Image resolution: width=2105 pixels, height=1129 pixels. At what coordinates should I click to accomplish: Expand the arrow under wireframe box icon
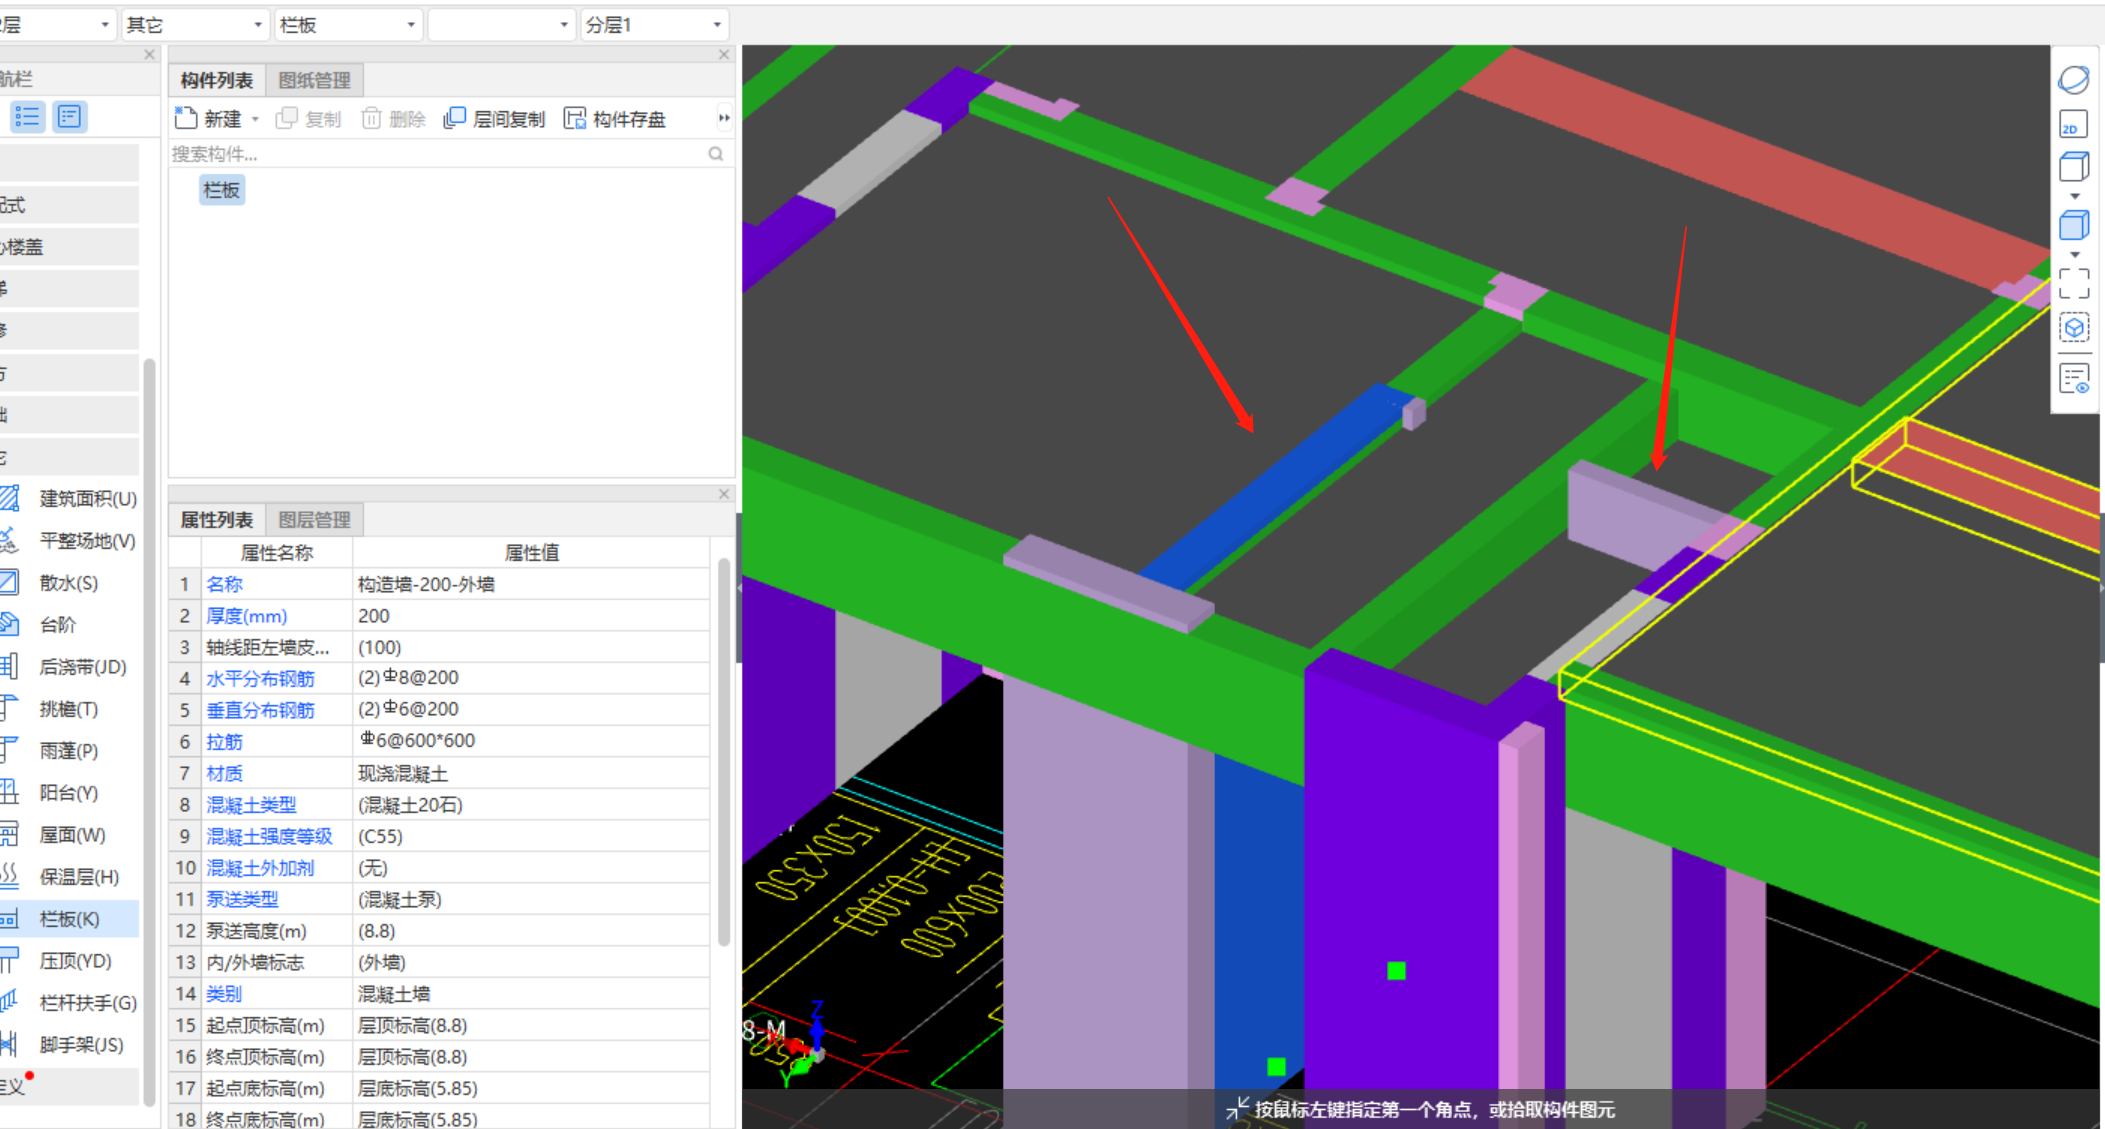[2075, 196]
